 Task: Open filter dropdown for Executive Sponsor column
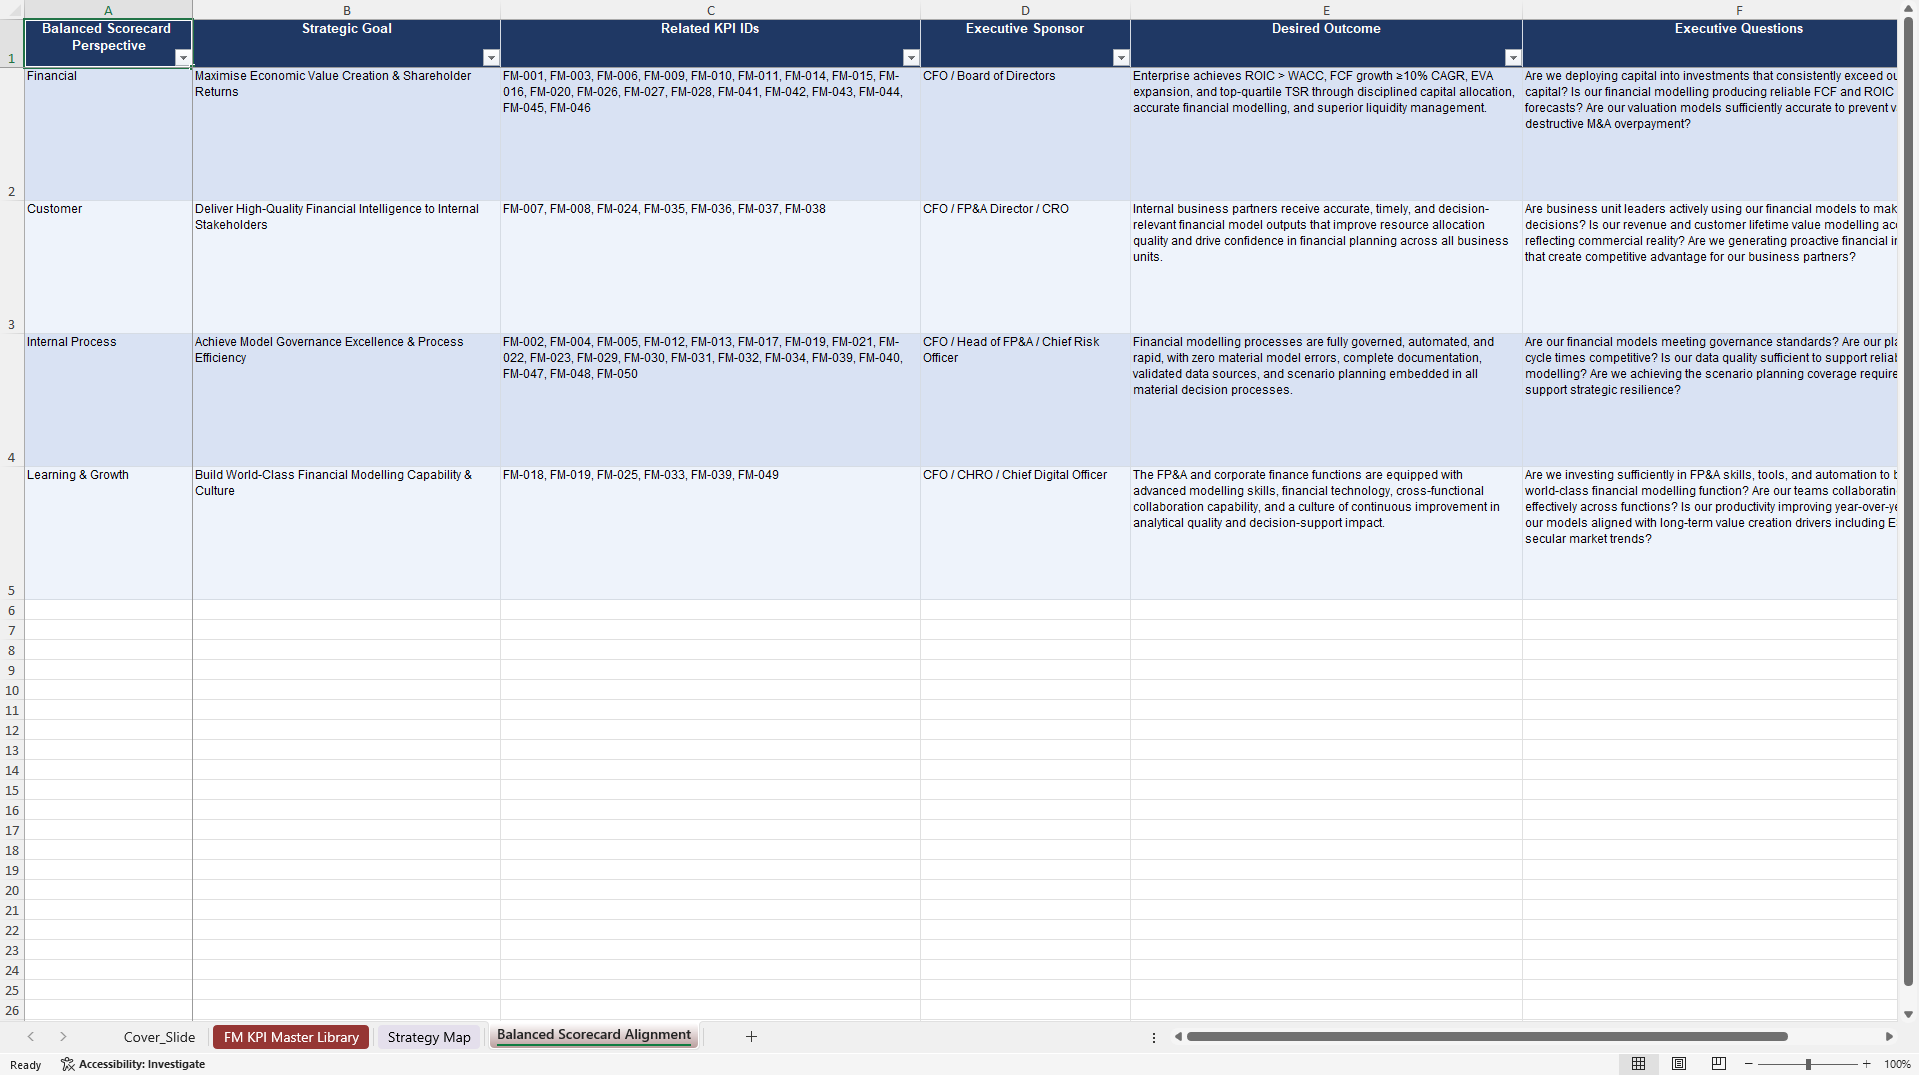tap(1121, 58)
